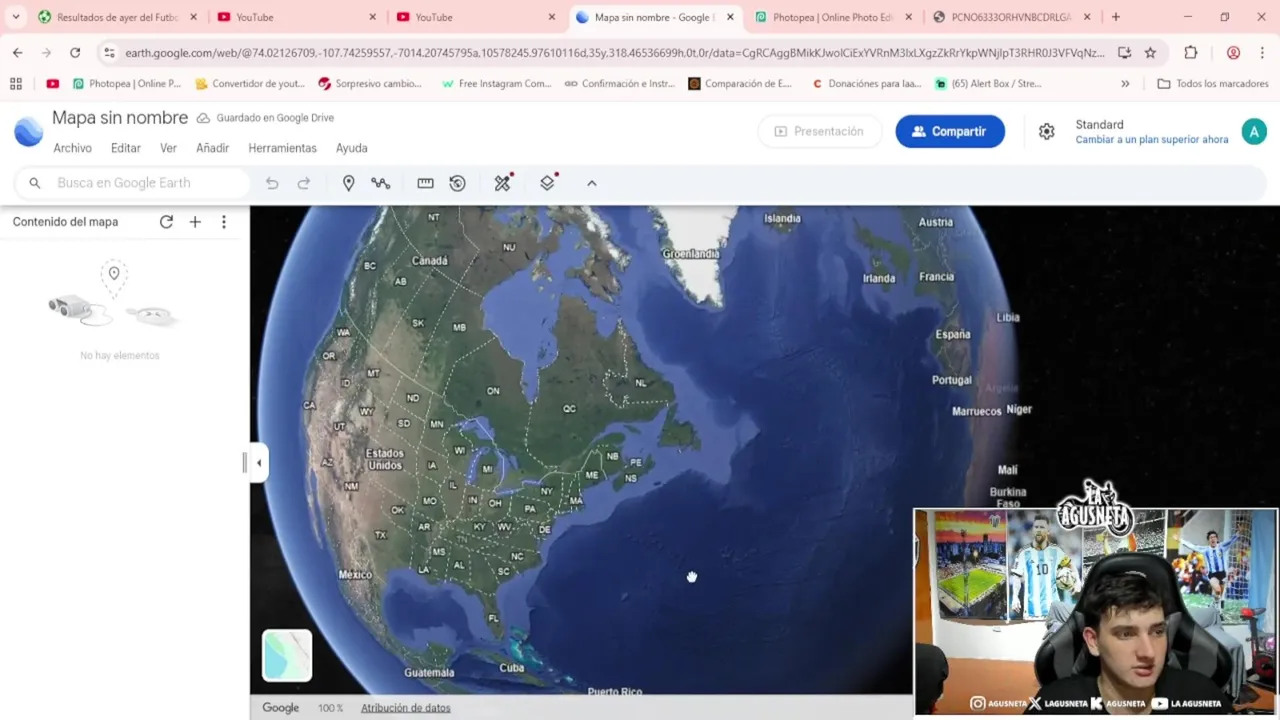This screenshot has width=1280, height=720.
Task: Click the redo arrow in the toolbar
Action: [x=304, y=183]
